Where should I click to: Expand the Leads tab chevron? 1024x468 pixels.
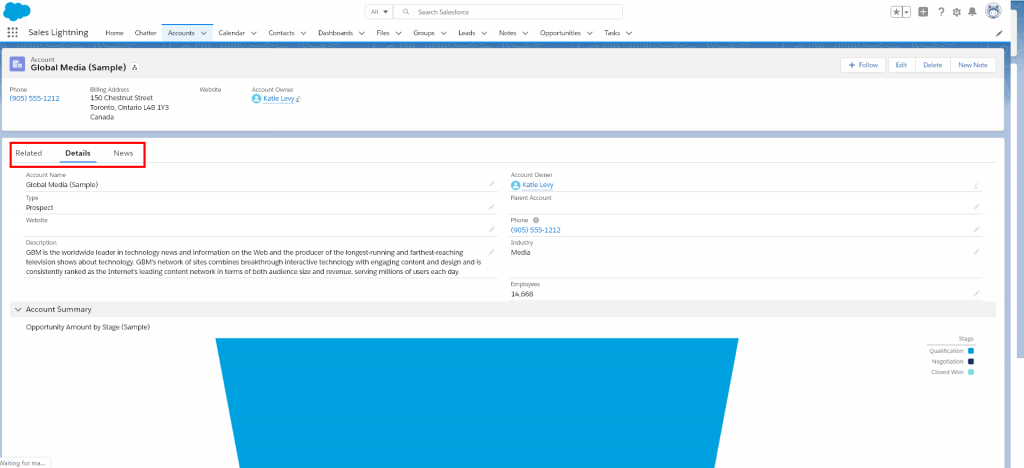pyautogui.click(x=484, y=33)
